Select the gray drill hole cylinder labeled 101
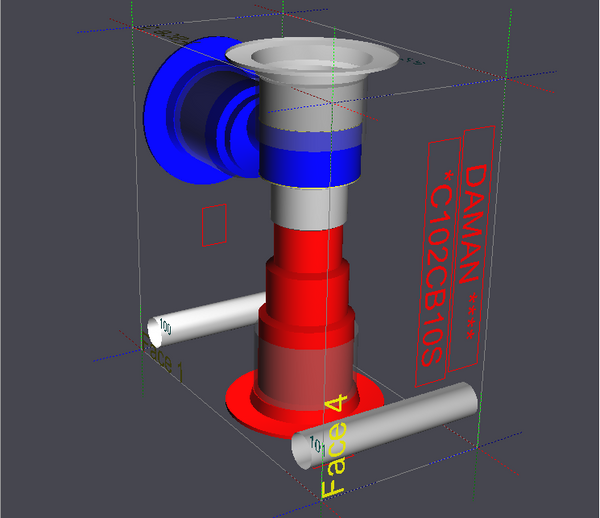Image resolution: width=600 pixels, height=518 pixels. point(385,425)
